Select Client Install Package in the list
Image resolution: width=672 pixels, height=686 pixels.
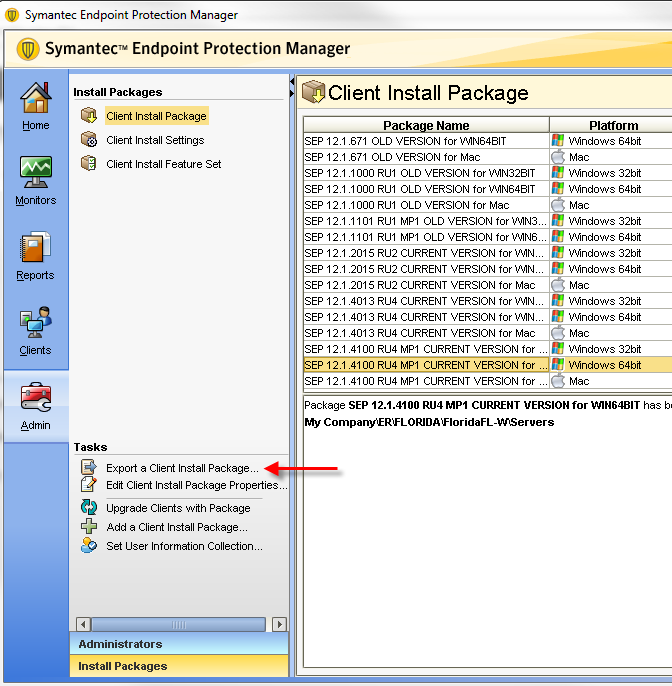(156, 116)
